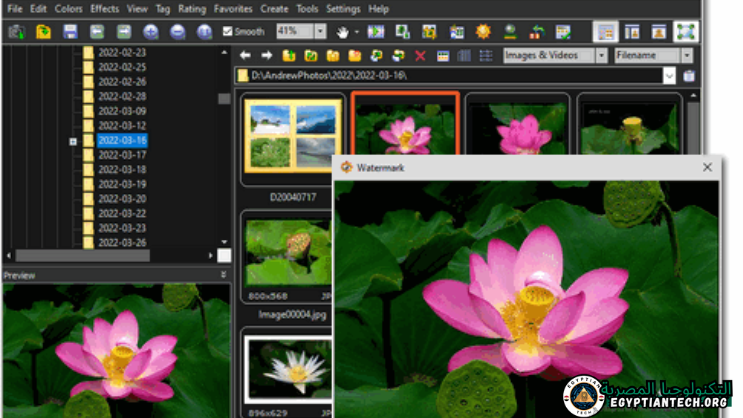This screenshot has height=418, width=743.
Task: Open the hand cursor tool dropdown arrow
Action: click(x=357, y=32)
